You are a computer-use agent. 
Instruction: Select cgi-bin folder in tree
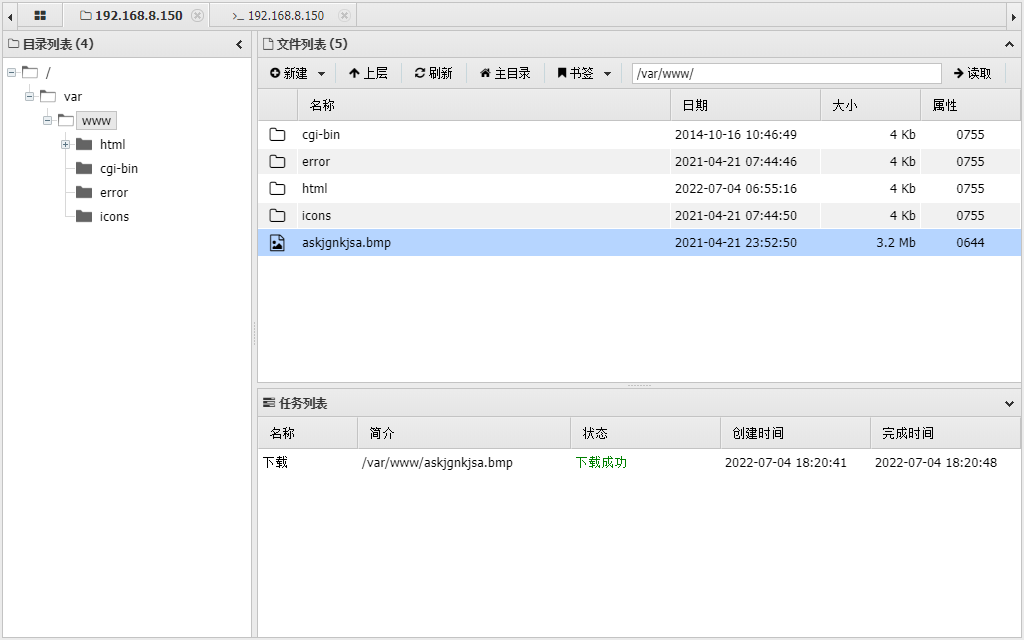point(119,168)
